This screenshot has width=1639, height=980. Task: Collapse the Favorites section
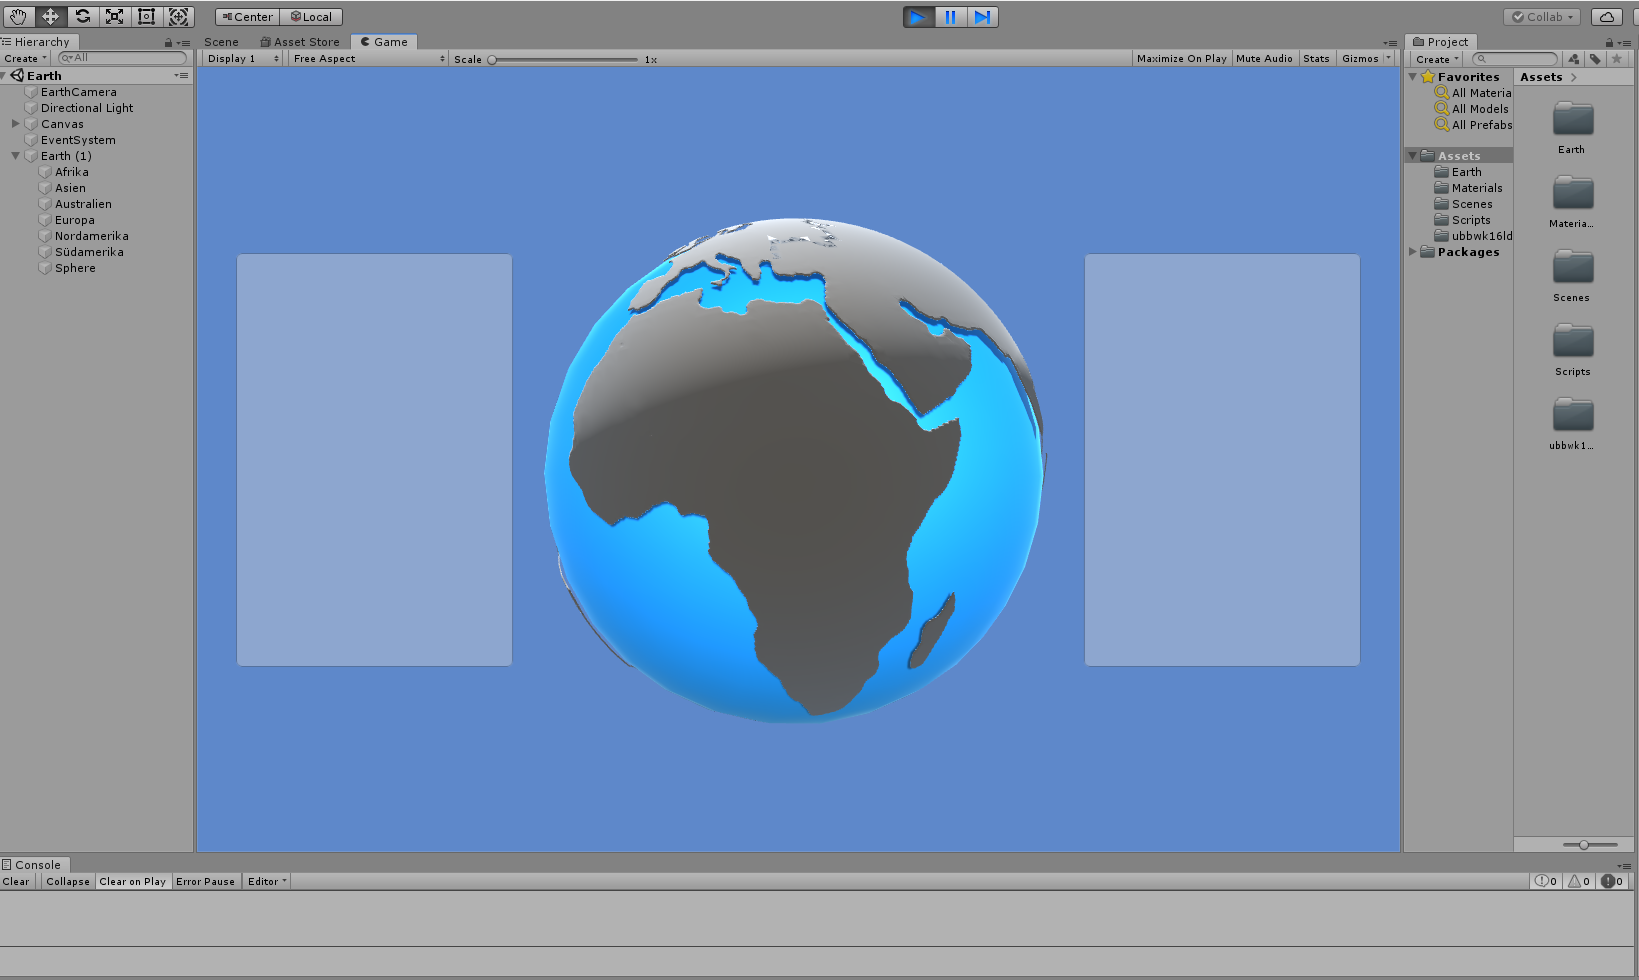pyautogui.click(x=1412, y=77)
